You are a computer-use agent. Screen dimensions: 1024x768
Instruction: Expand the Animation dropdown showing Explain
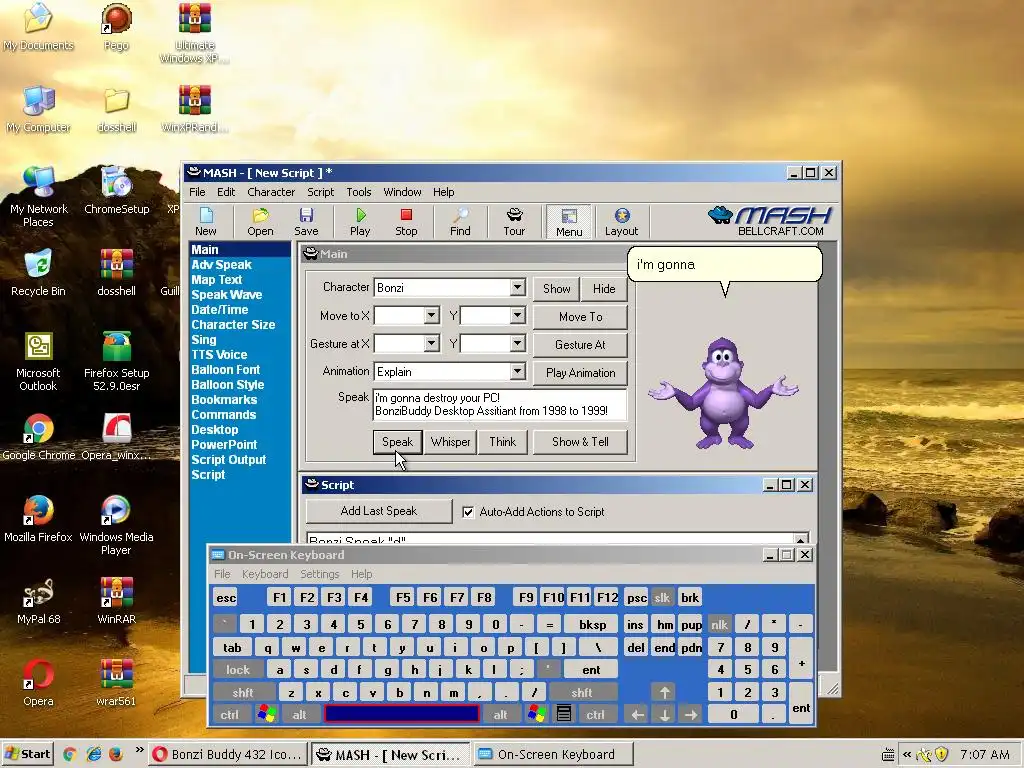(x=517, y=372)
